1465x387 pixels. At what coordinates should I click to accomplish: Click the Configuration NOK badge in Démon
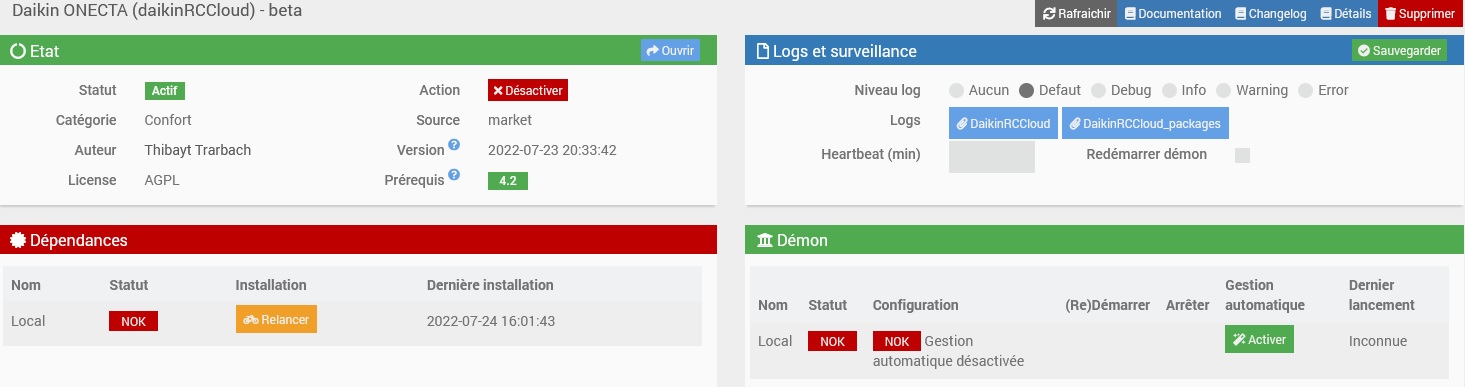coord(897,341)
